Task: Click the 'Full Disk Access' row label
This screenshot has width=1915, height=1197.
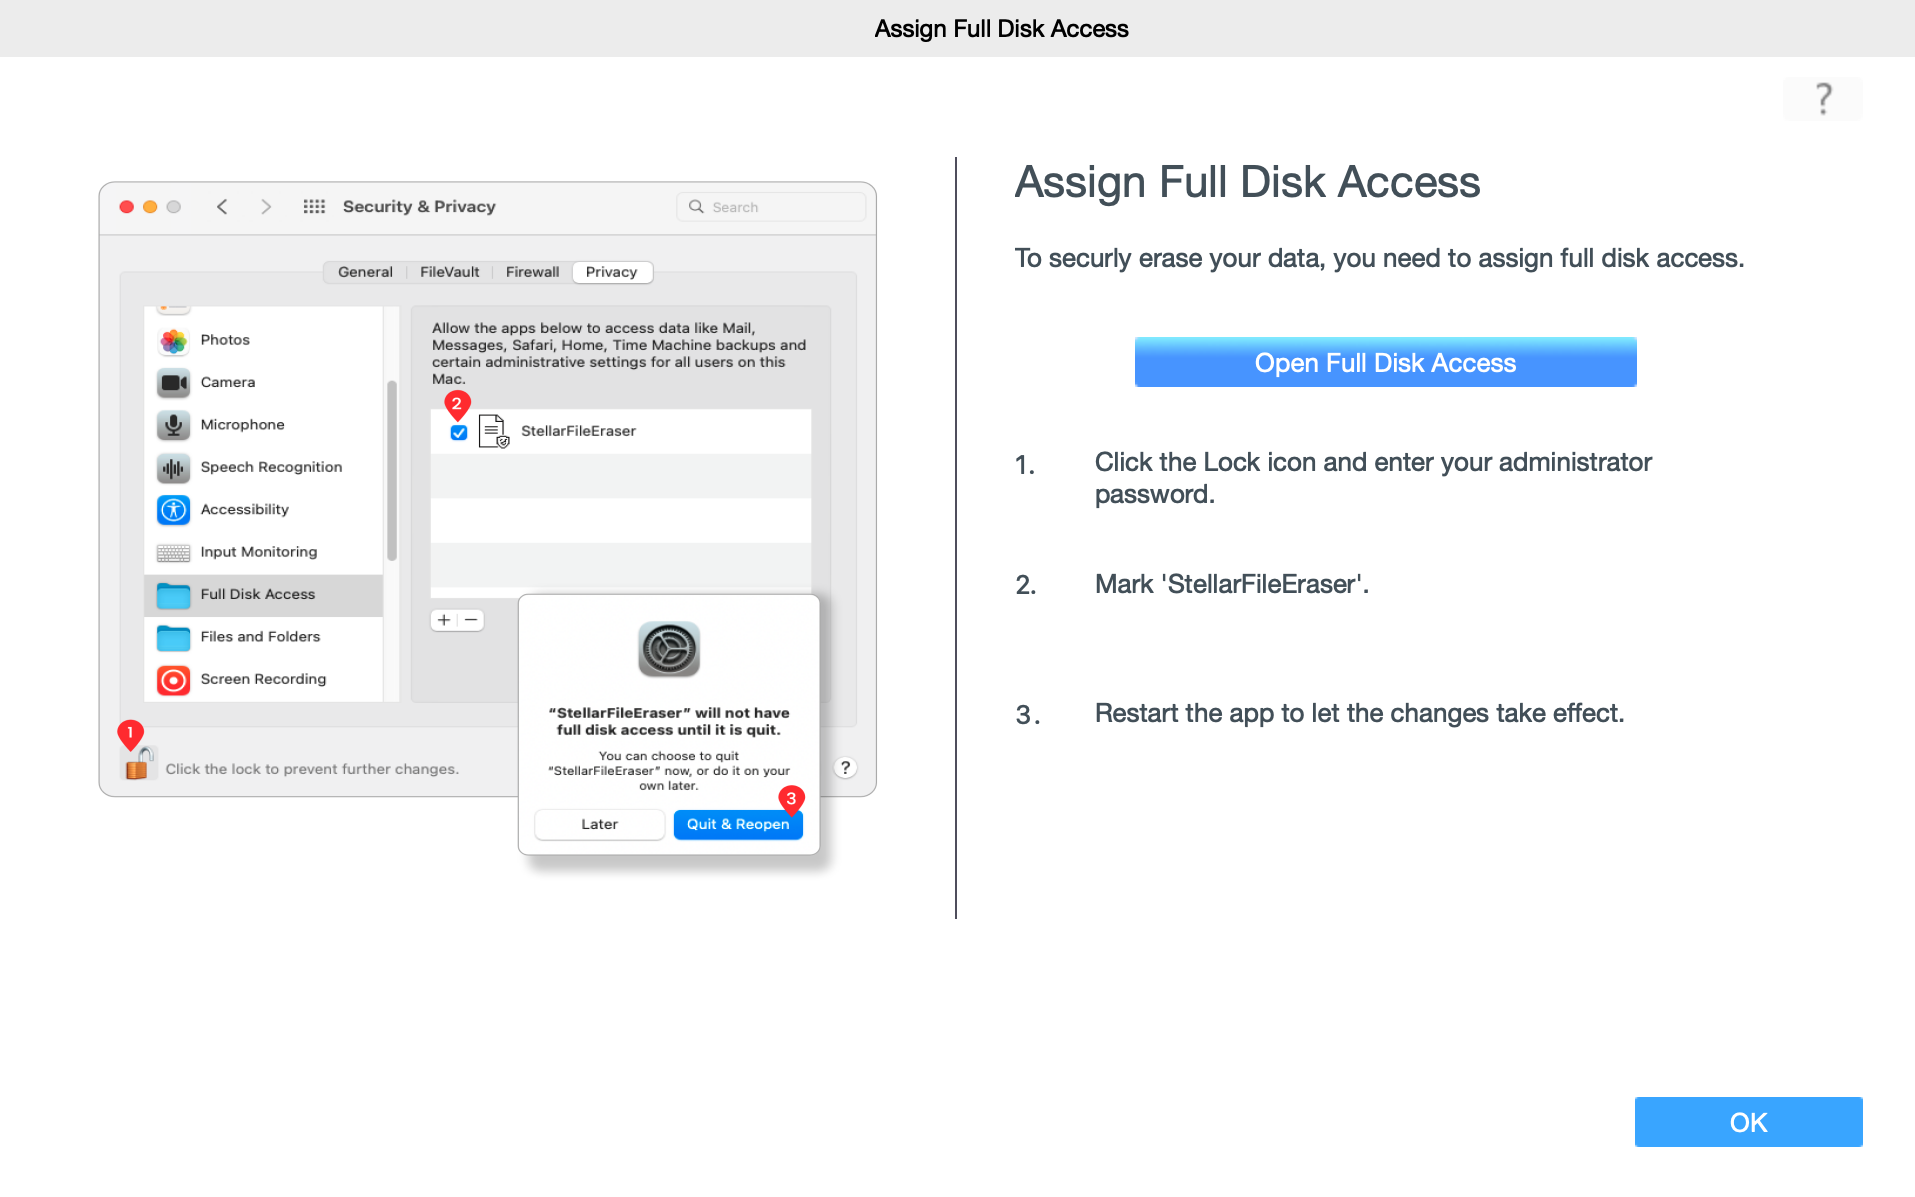Action: pyautogui.click(x=257, y=594)
